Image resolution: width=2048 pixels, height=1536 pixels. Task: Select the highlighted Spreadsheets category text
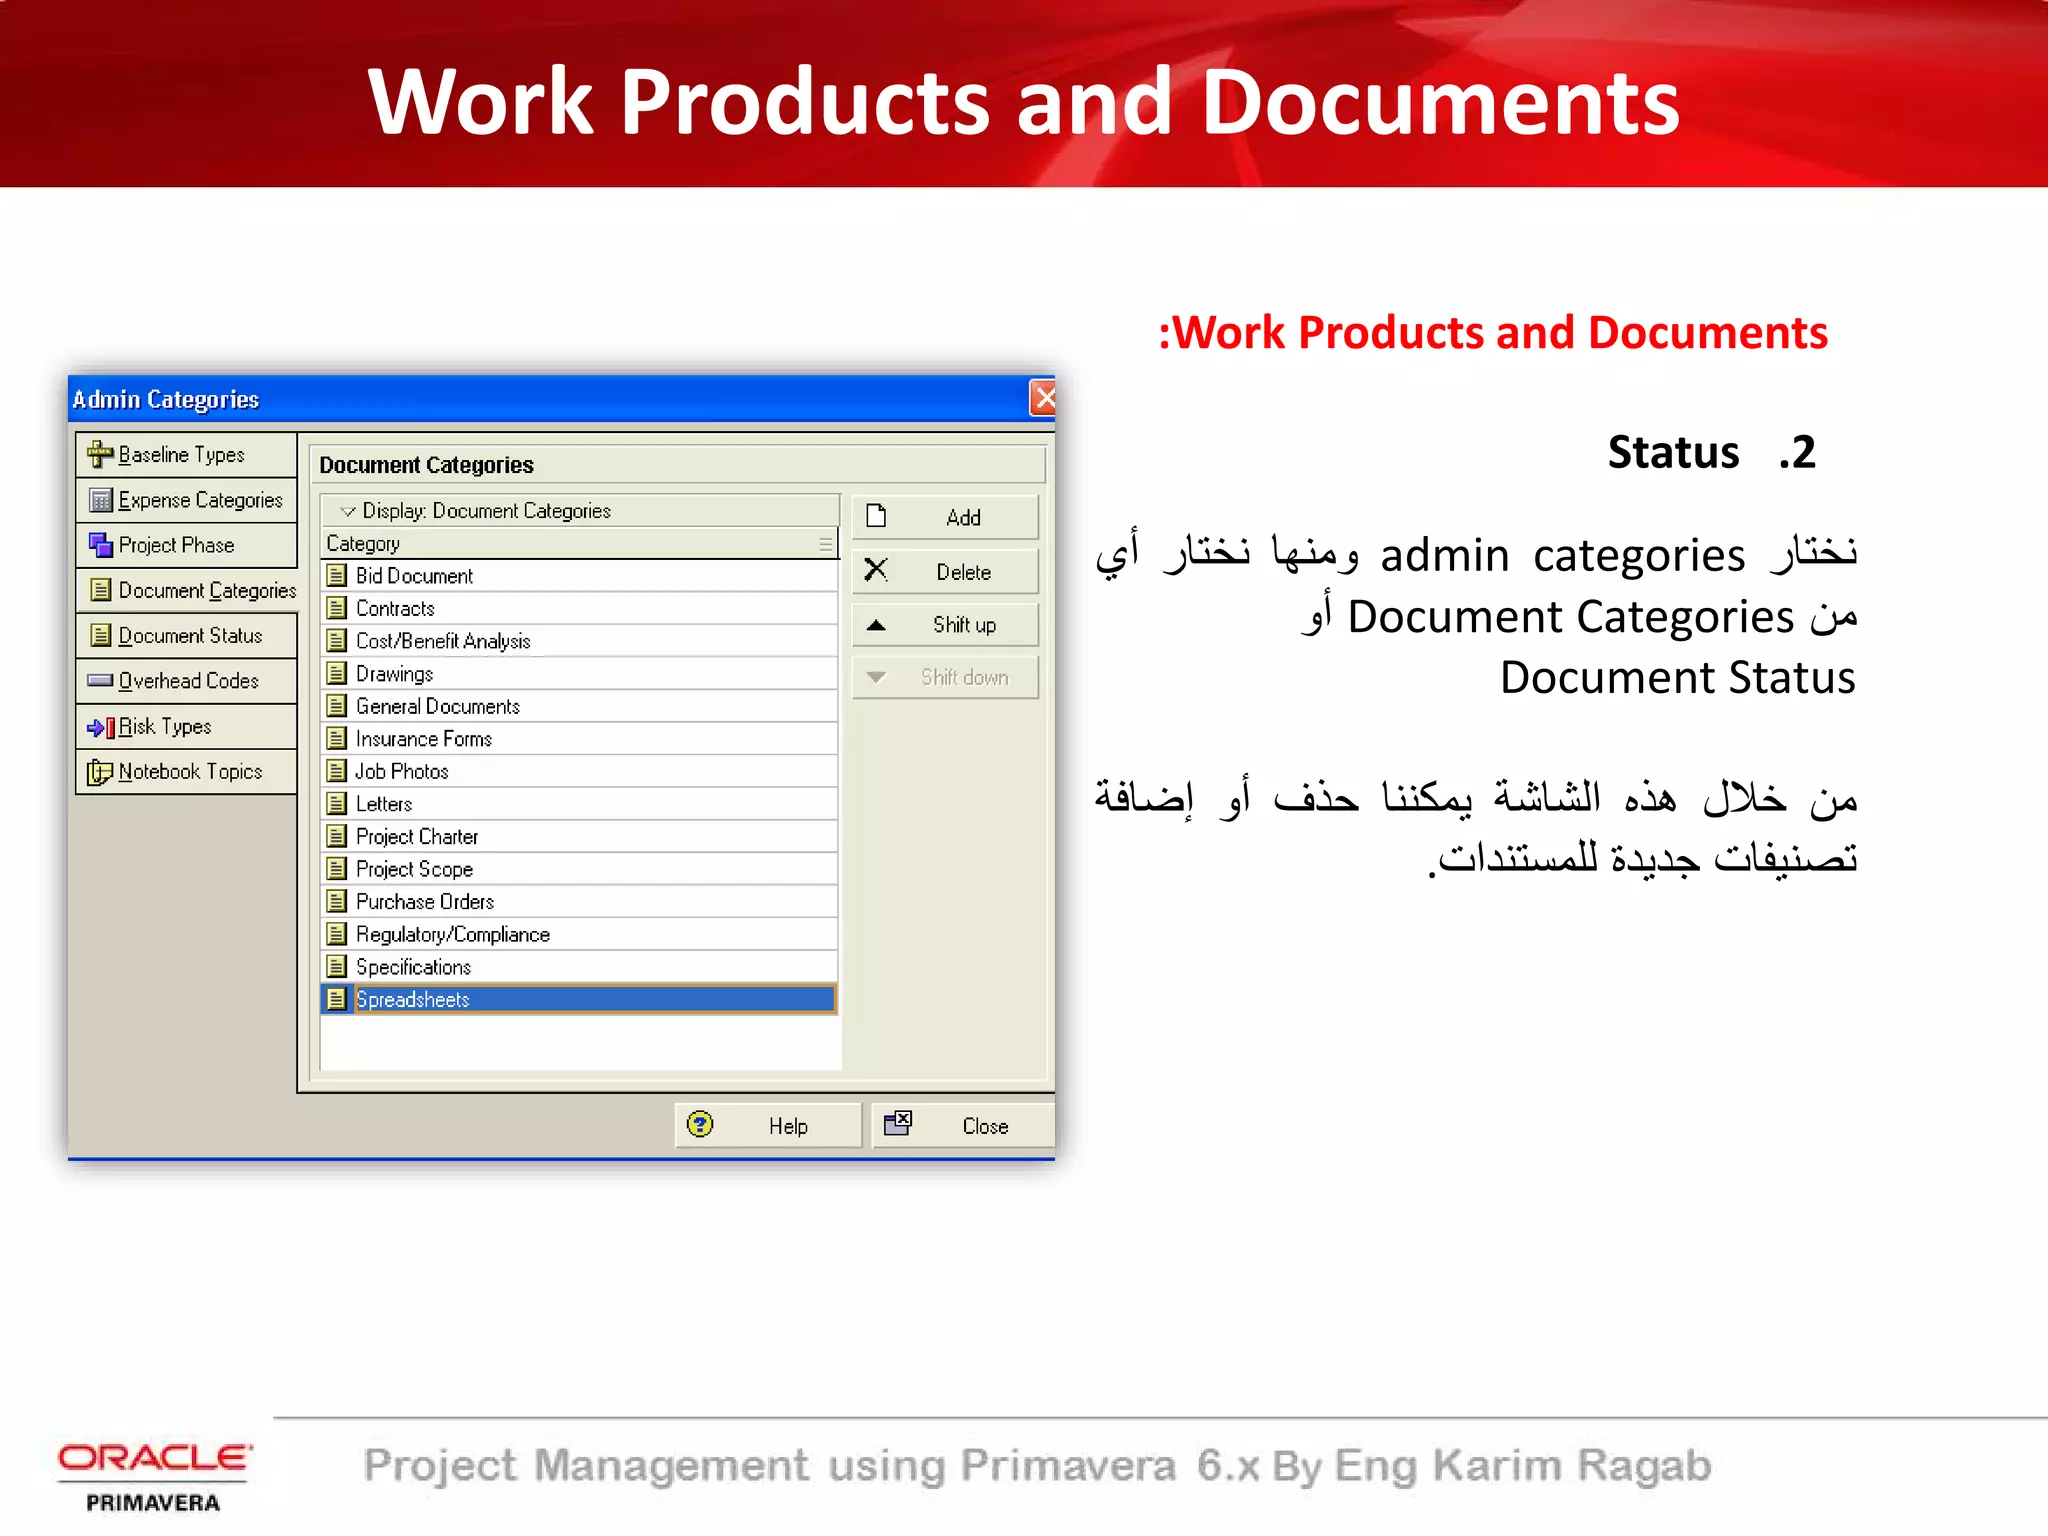coord(413,1000)
